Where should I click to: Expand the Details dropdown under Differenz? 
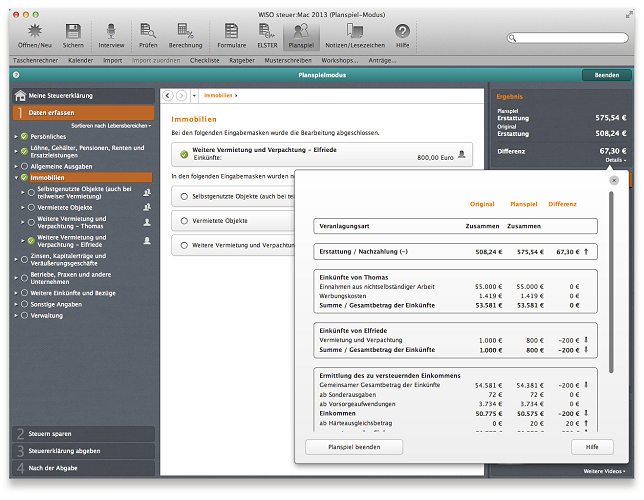(615, 160)
